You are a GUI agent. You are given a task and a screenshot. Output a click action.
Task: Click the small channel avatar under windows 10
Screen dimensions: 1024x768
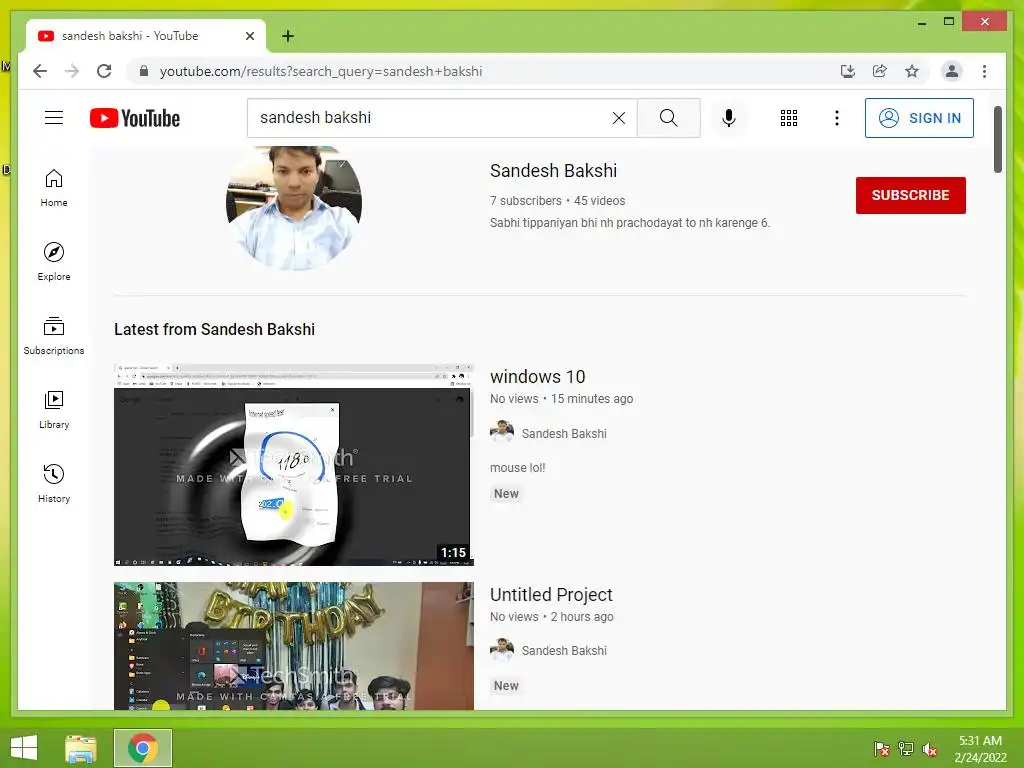click(502, 432)
